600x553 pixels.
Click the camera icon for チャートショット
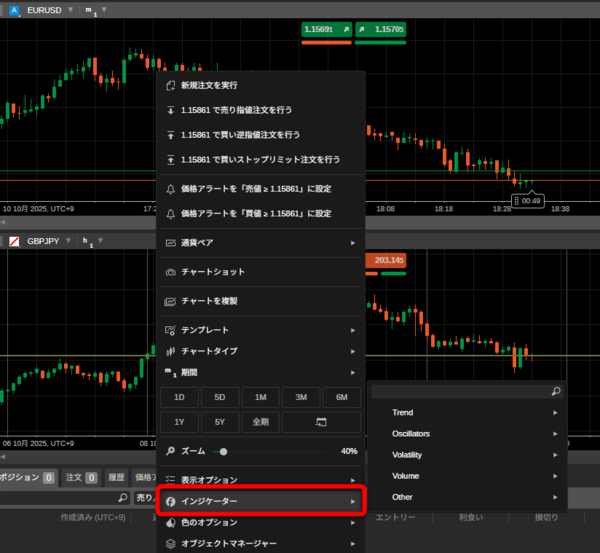pos(171,271)
